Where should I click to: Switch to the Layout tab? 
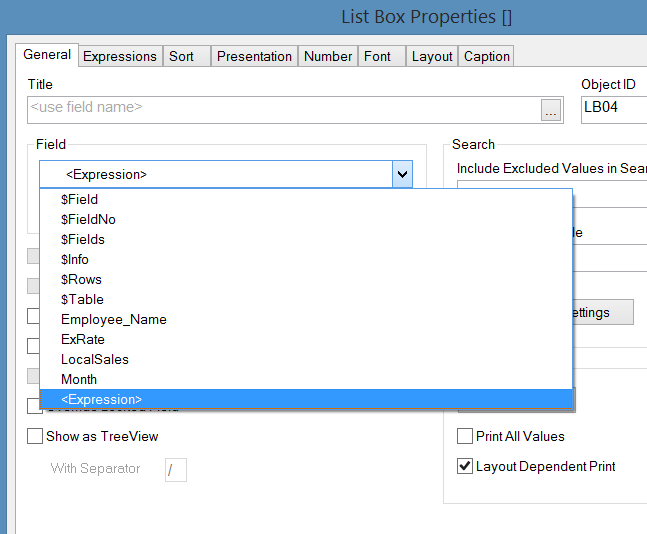(432, 57)
